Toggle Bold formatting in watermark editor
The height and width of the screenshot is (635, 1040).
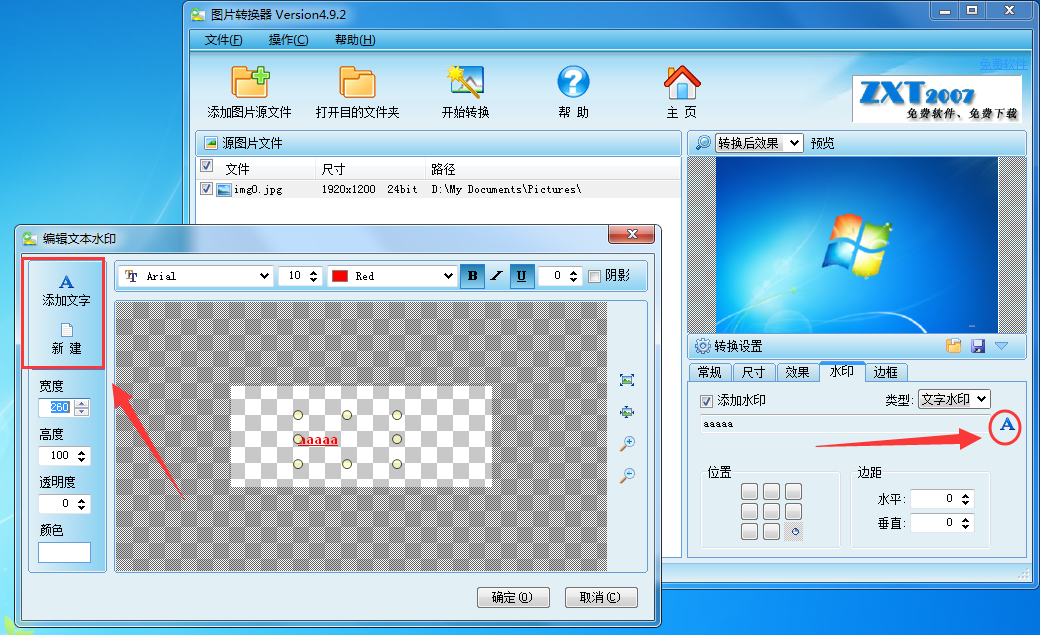pyautogui.click(x=472, y=276)
